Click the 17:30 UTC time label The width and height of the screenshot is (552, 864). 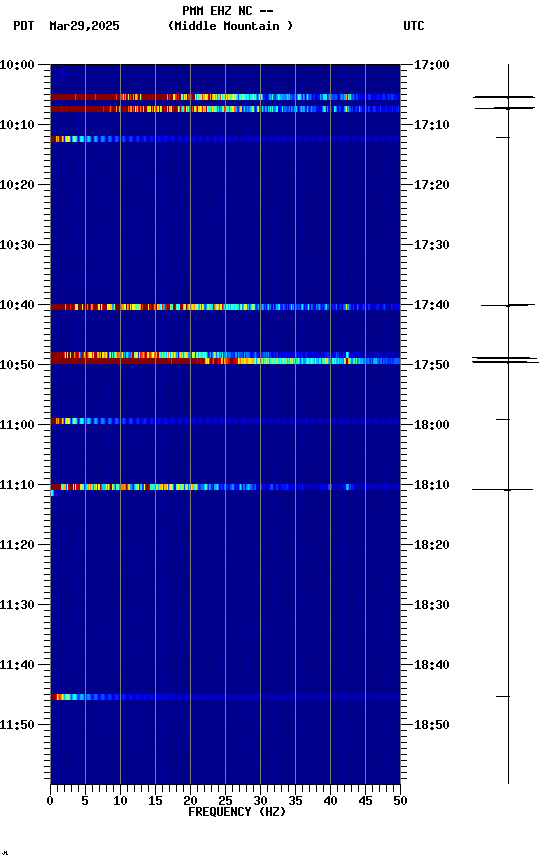click(432, 245)
